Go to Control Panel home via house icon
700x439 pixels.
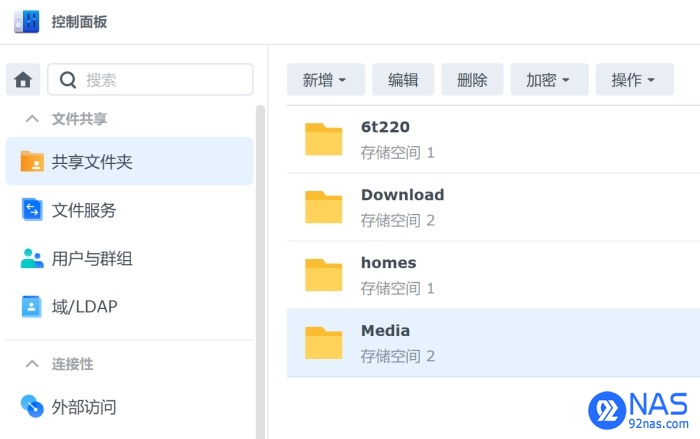pyautogui.click(x=23, y=80)
